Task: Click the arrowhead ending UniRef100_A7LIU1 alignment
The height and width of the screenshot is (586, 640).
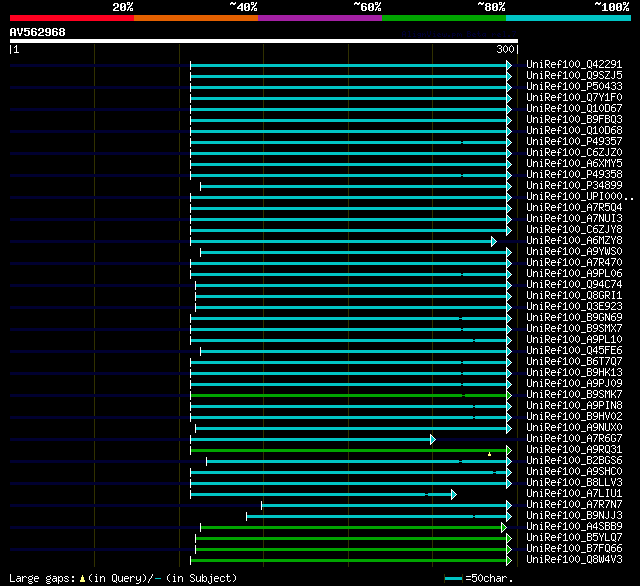Action: 454,495
